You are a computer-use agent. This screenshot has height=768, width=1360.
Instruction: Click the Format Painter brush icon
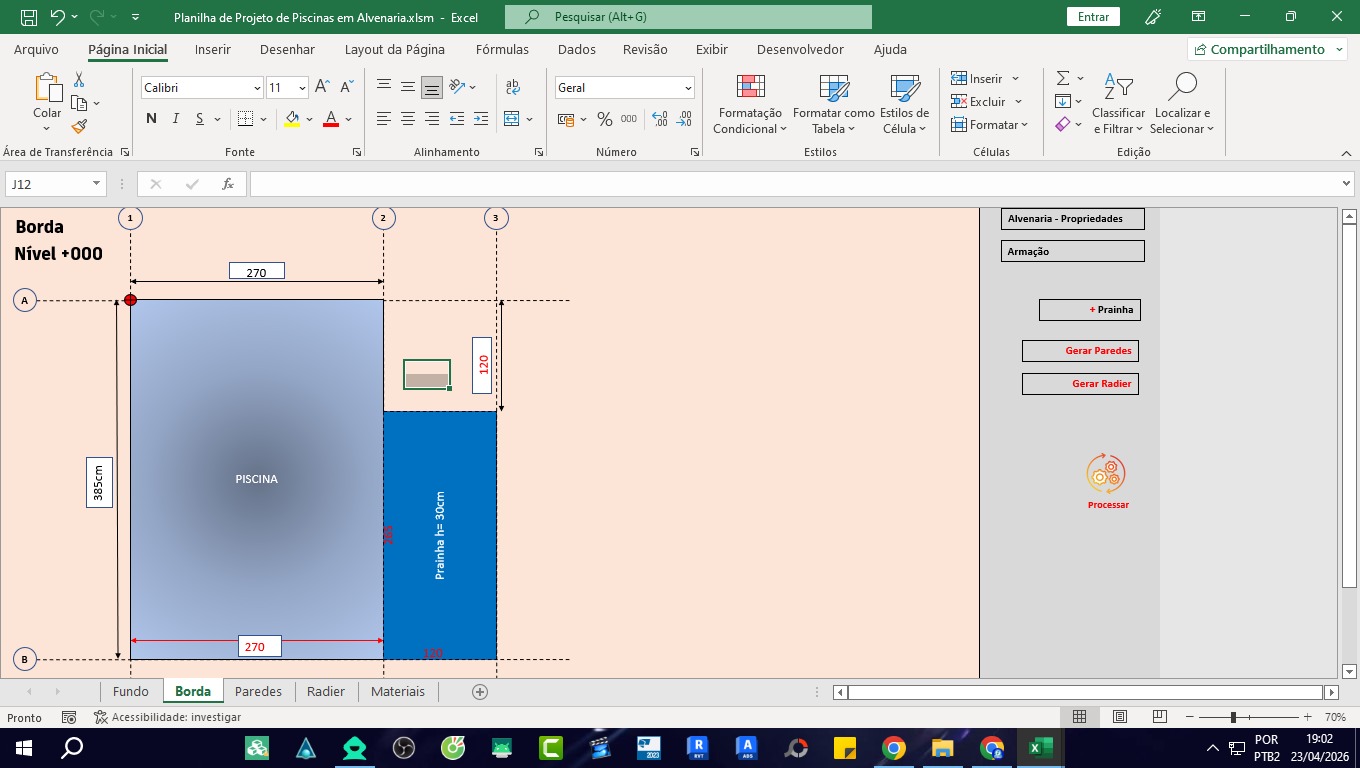[79, 126]
